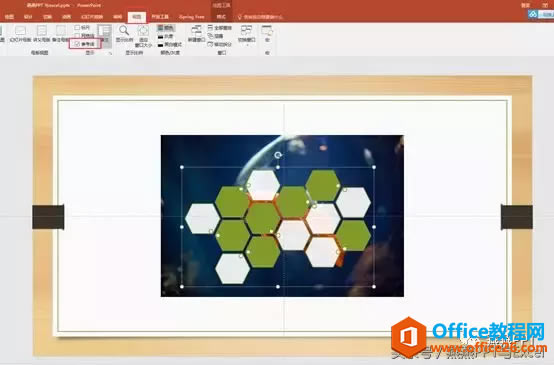Open the Show group dialog launcher
Screen dimensions: 554x365
[x=110, y=53]
